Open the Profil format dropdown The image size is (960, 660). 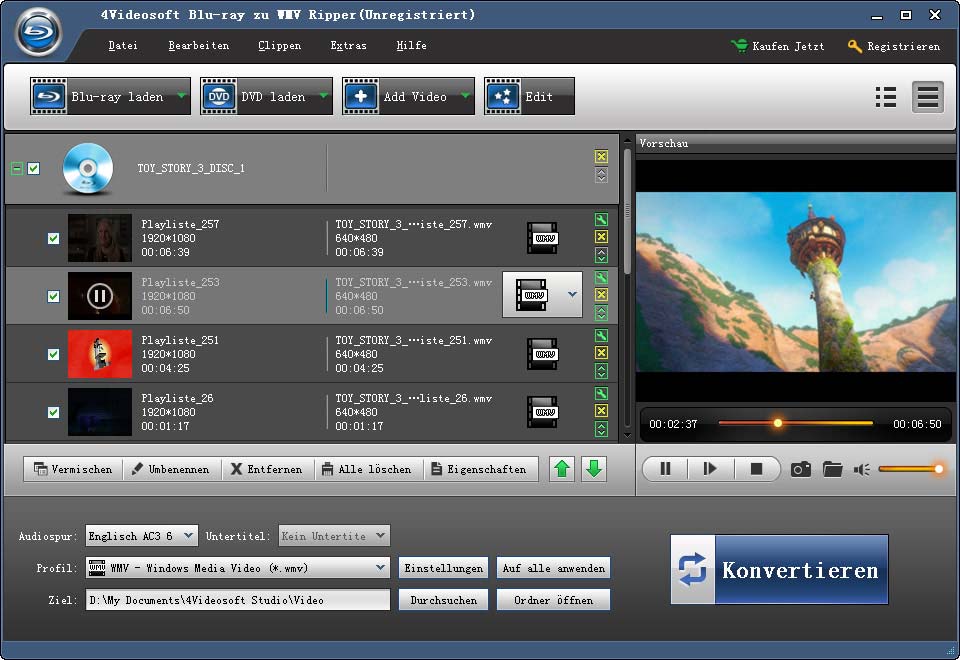tap(381, 568)
